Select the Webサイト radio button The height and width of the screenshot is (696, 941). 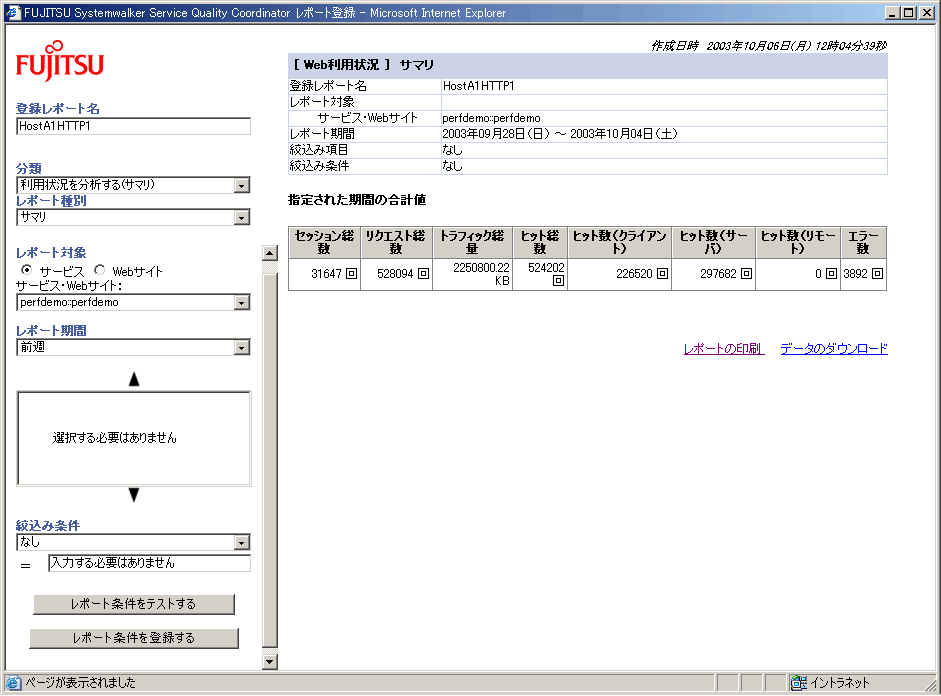(x=100, y=271)
